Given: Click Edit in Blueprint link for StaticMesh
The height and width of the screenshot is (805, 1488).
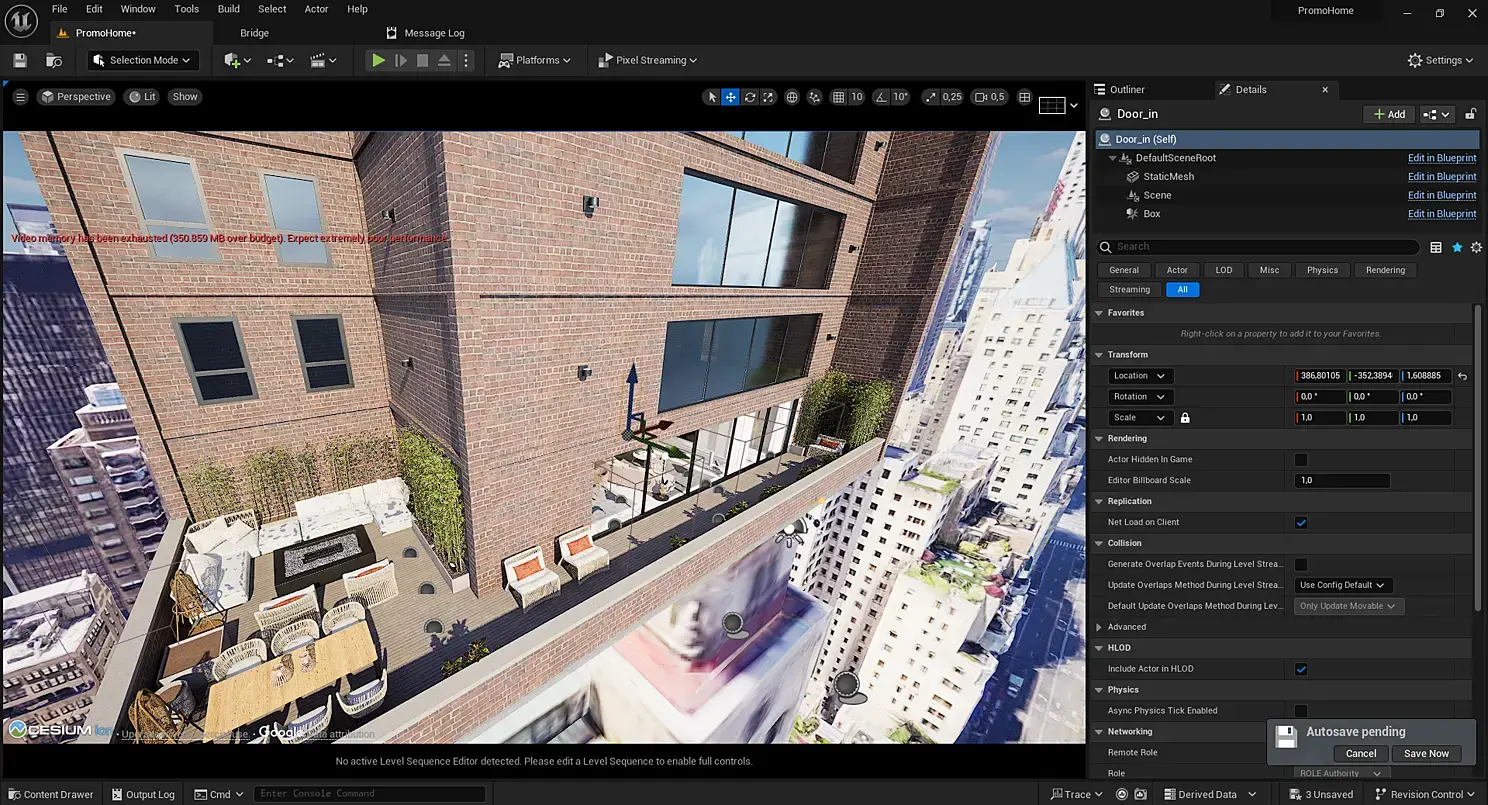Looking at the screenshot, I should click(1441, 176).
